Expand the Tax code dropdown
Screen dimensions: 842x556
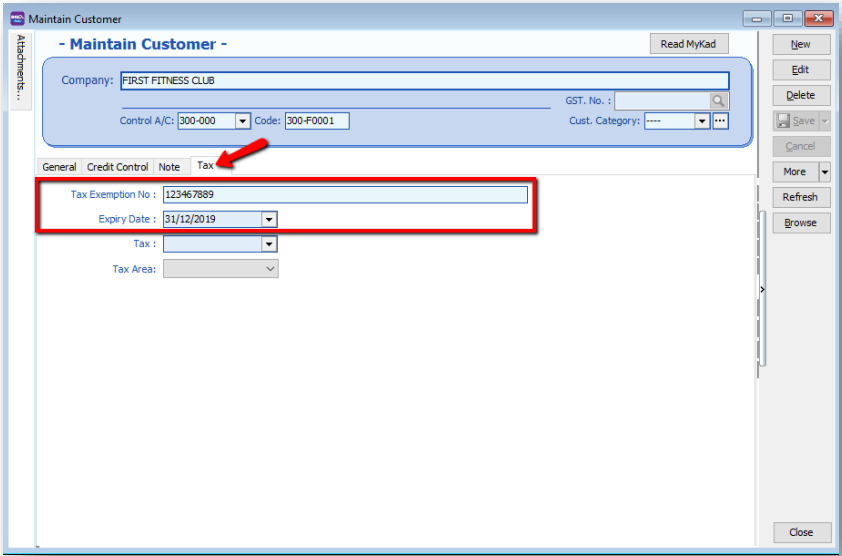(269, 244)
